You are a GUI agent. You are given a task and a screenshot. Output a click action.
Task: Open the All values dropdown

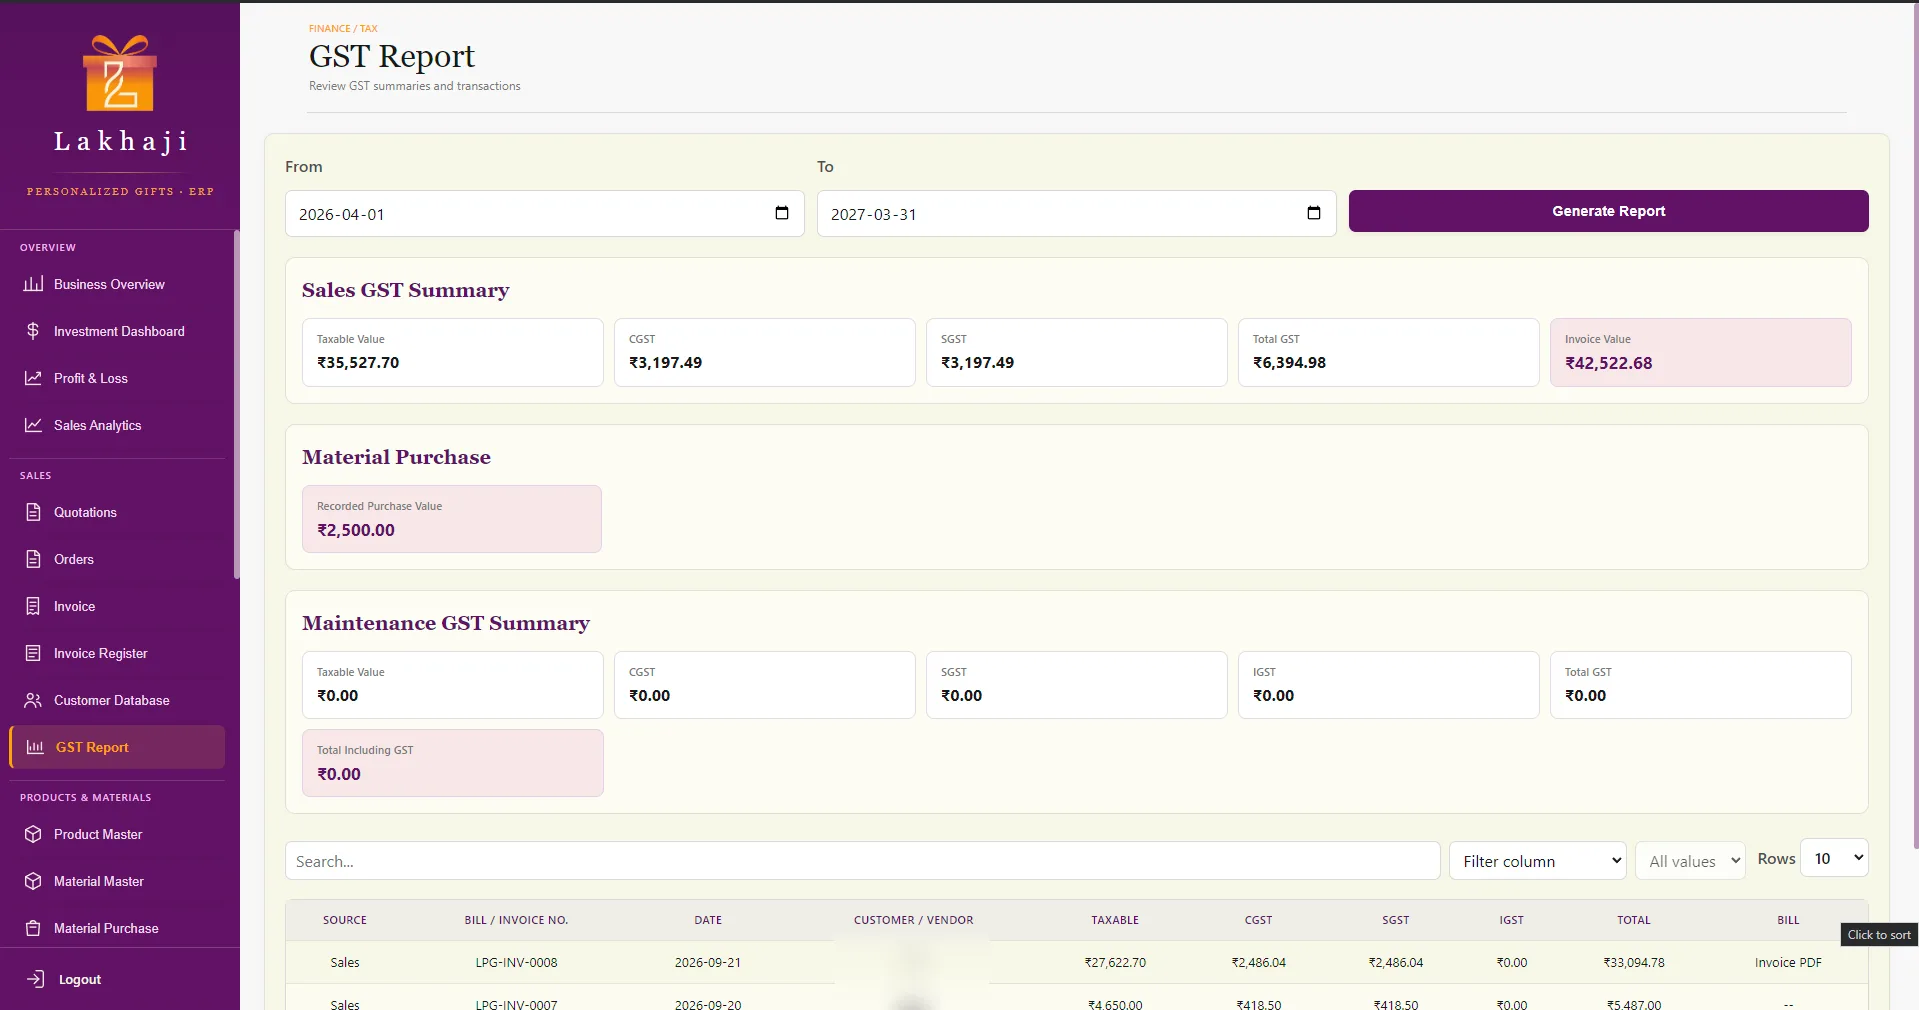1690,861
